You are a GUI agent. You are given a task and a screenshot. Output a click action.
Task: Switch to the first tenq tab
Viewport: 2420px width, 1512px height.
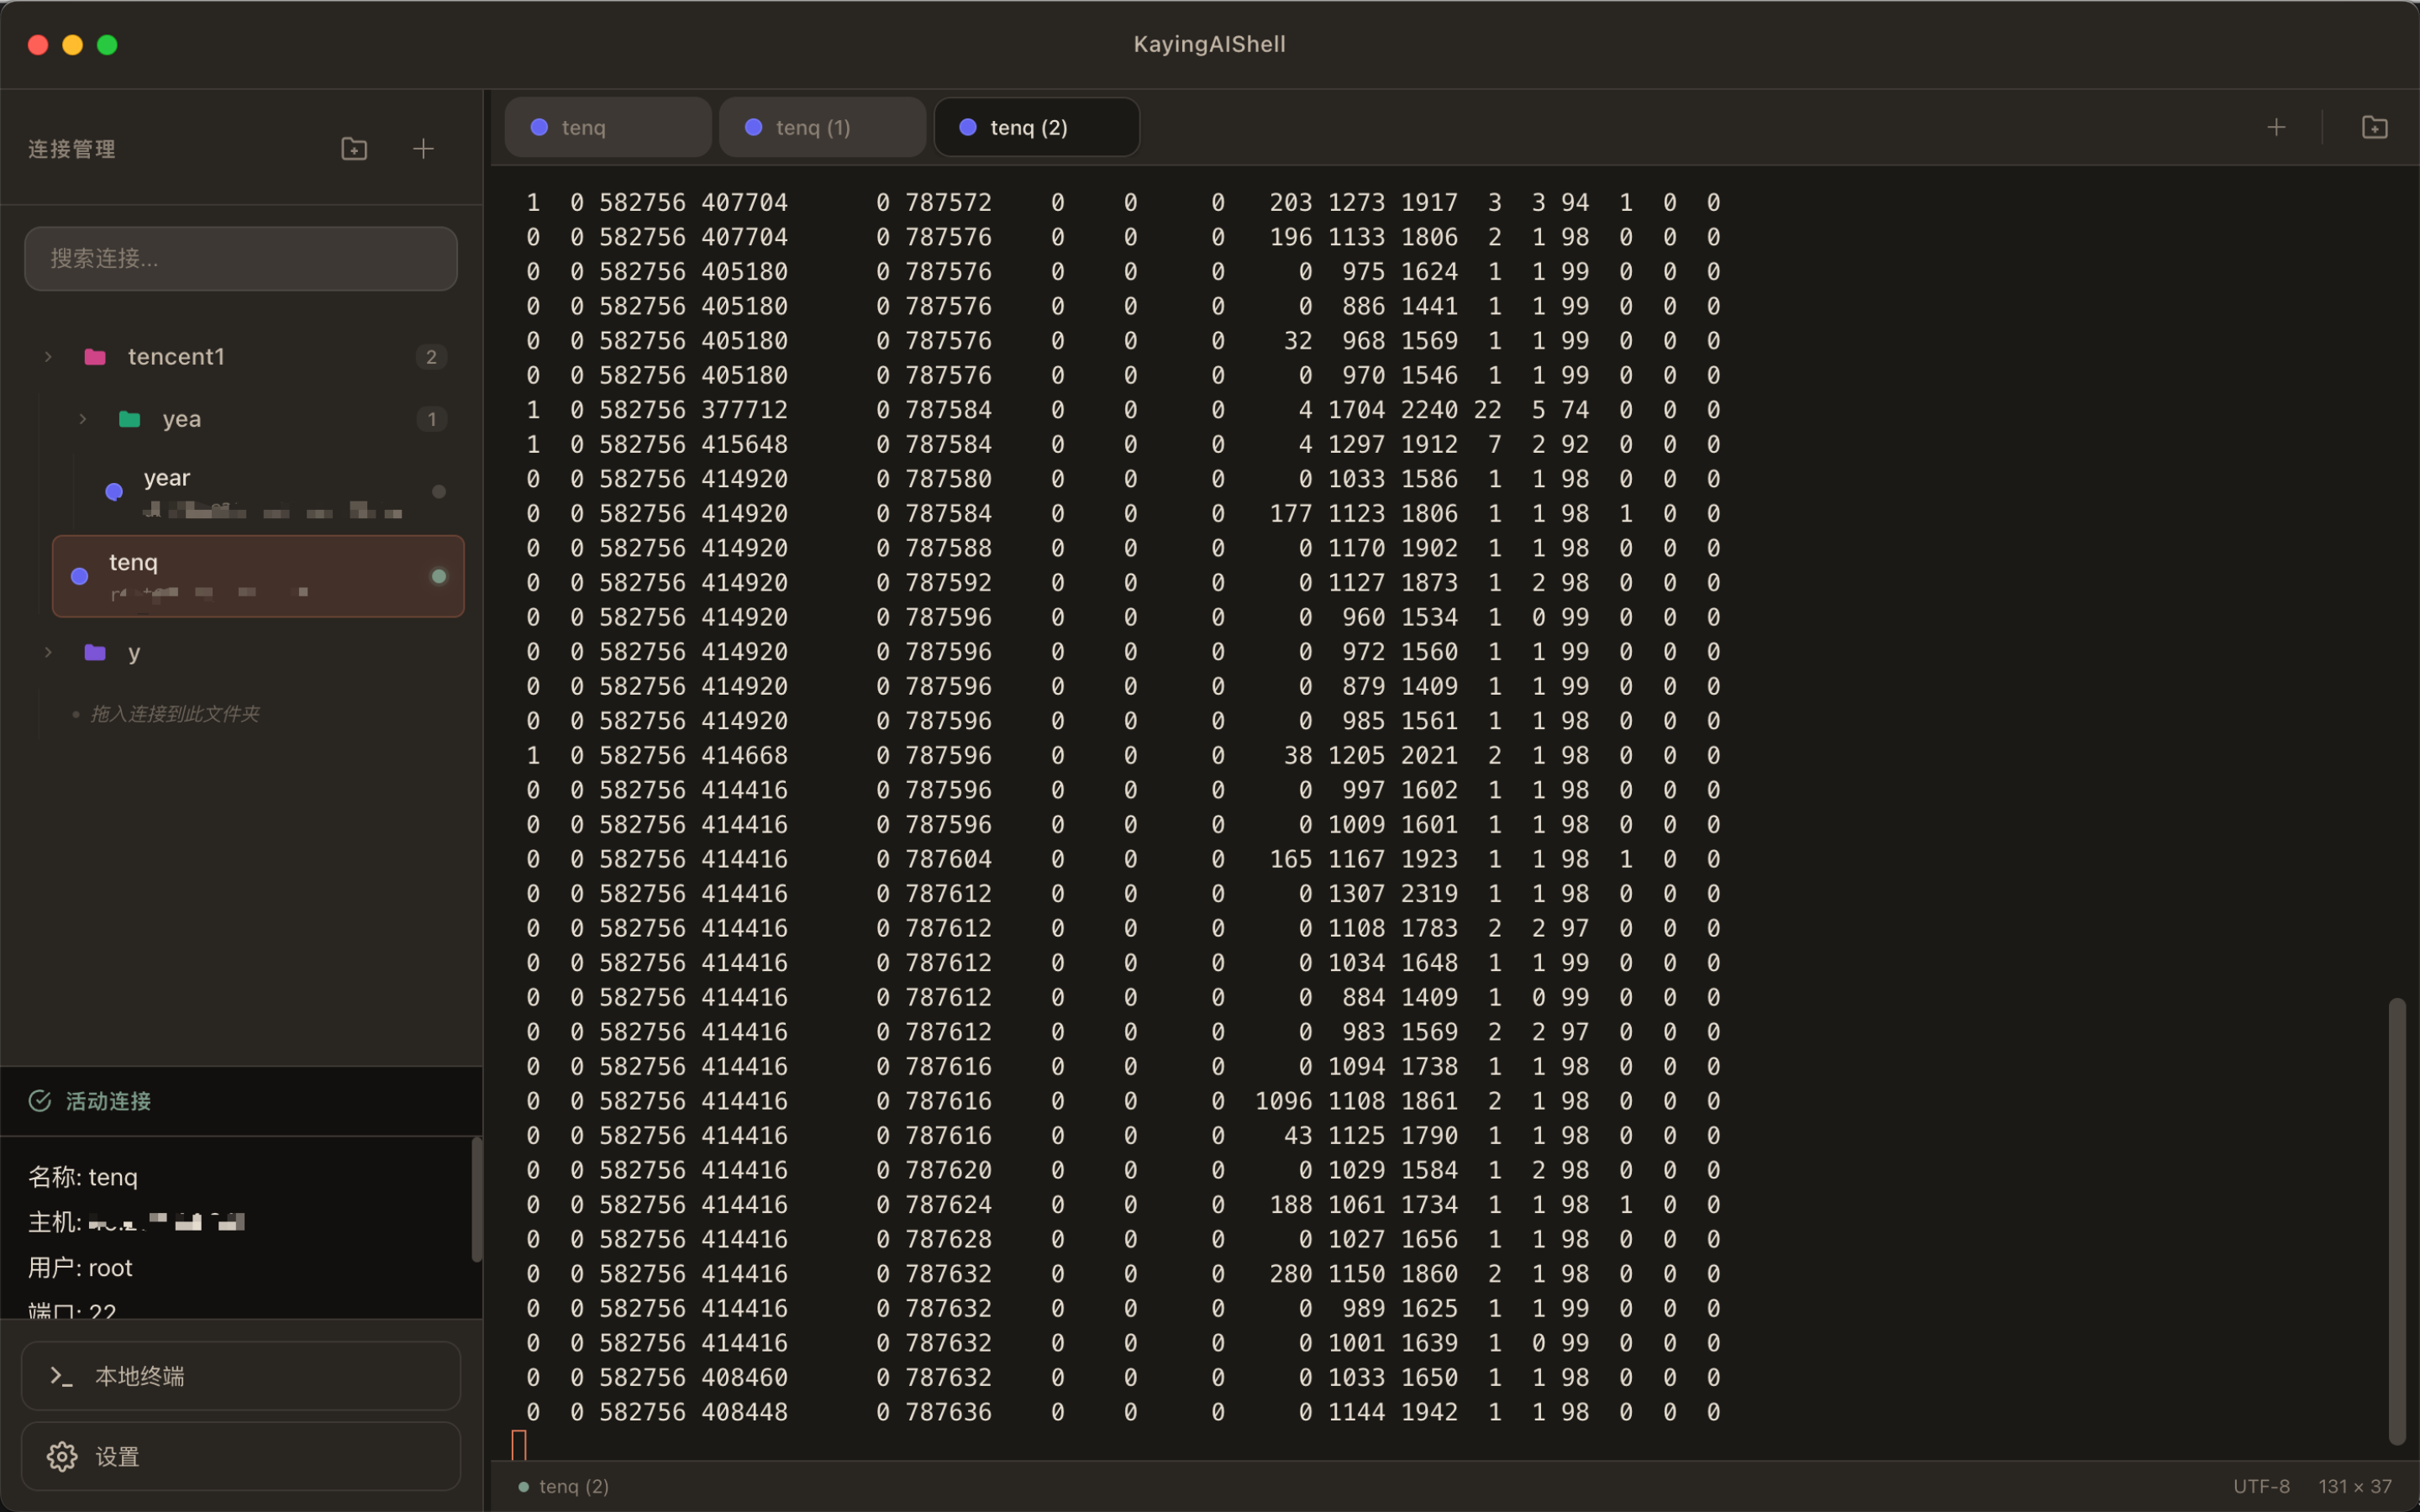[x=606, y=127]
